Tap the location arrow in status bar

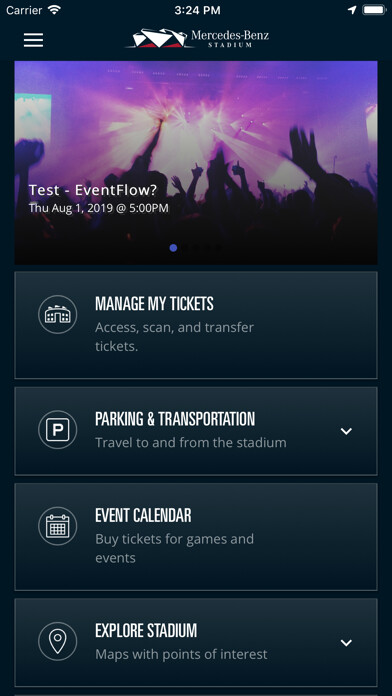tap(352, 10)
